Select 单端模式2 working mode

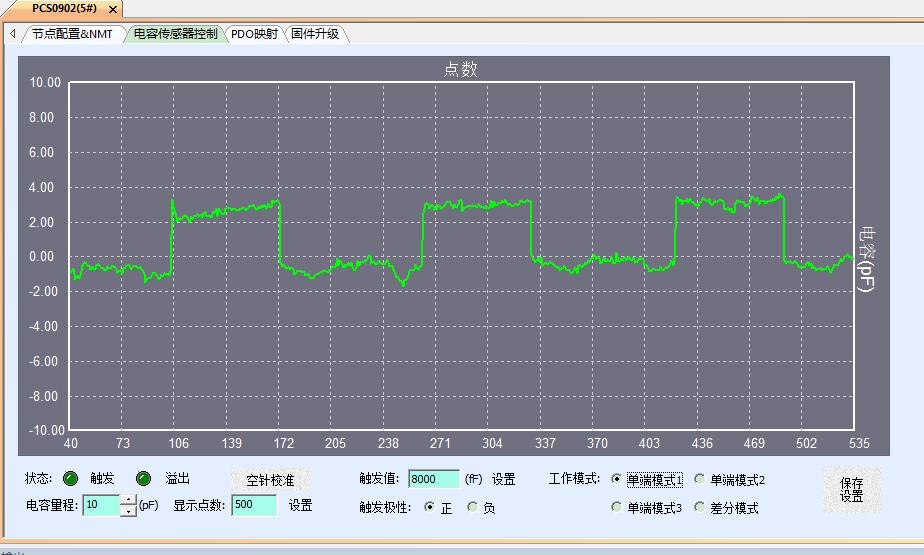point(699,480)
